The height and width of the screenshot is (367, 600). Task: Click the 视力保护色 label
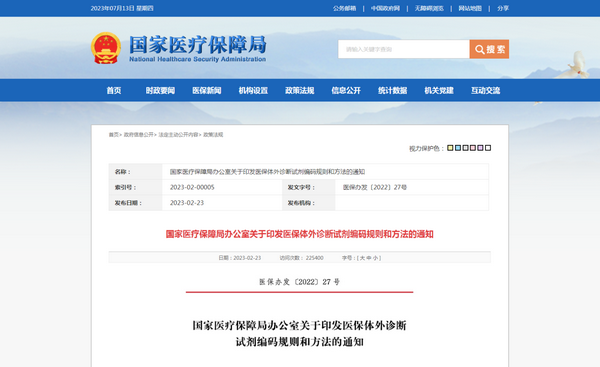click(426, 148)
